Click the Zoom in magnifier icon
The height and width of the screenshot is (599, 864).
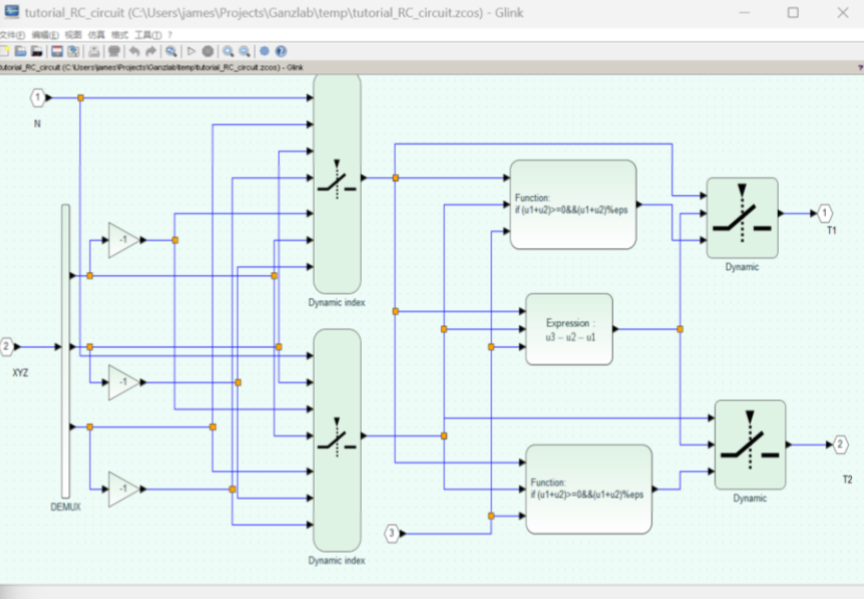pyautogui.click(x=228, y=51)
